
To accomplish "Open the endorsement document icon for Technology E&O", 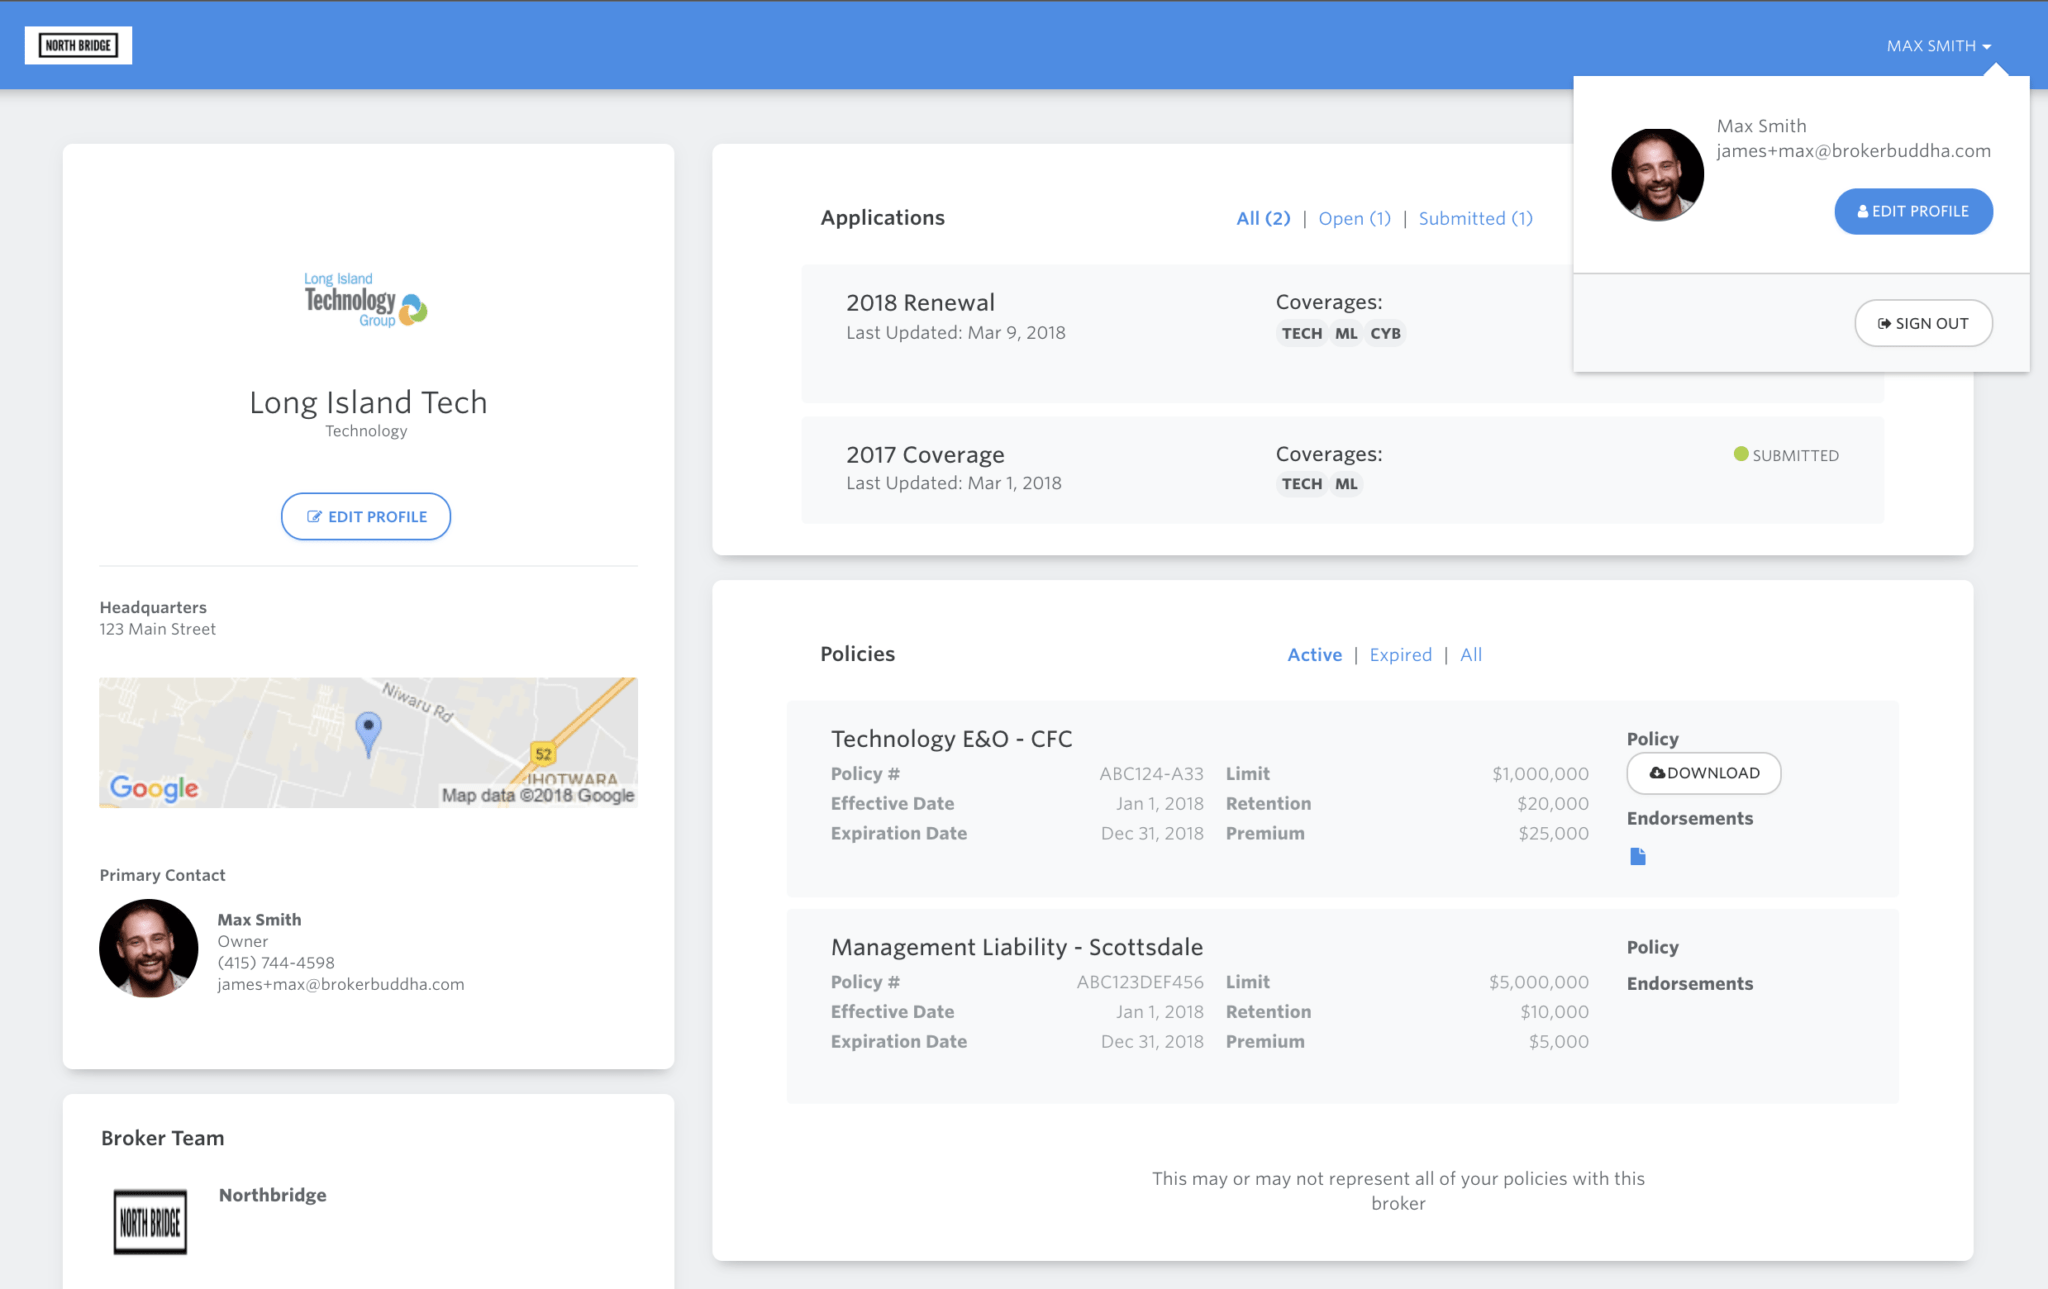I will pos(1637,856).
